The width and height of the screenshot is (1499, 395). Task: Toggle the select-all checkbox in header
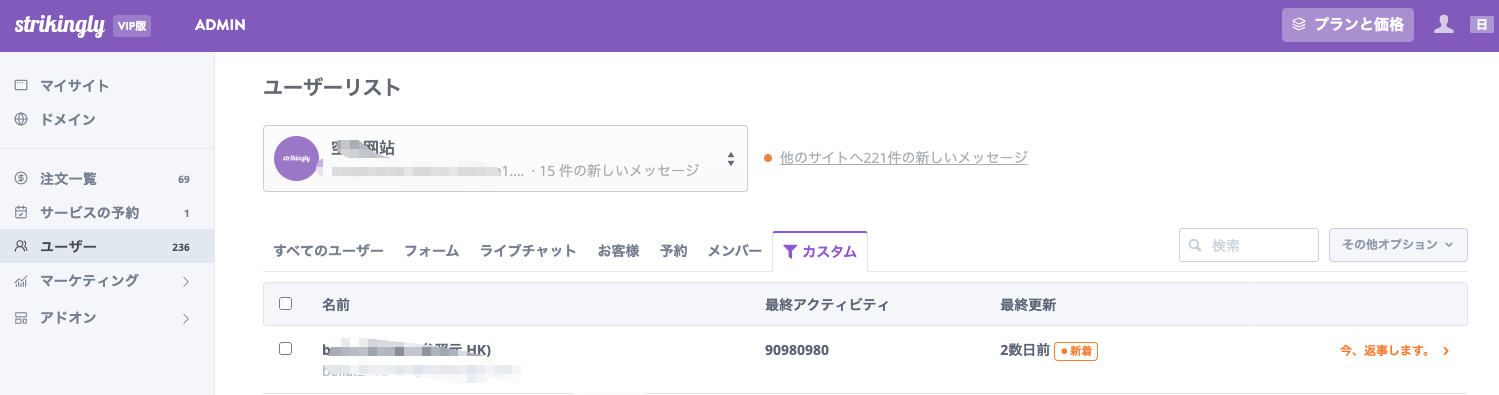coord(286,303)
